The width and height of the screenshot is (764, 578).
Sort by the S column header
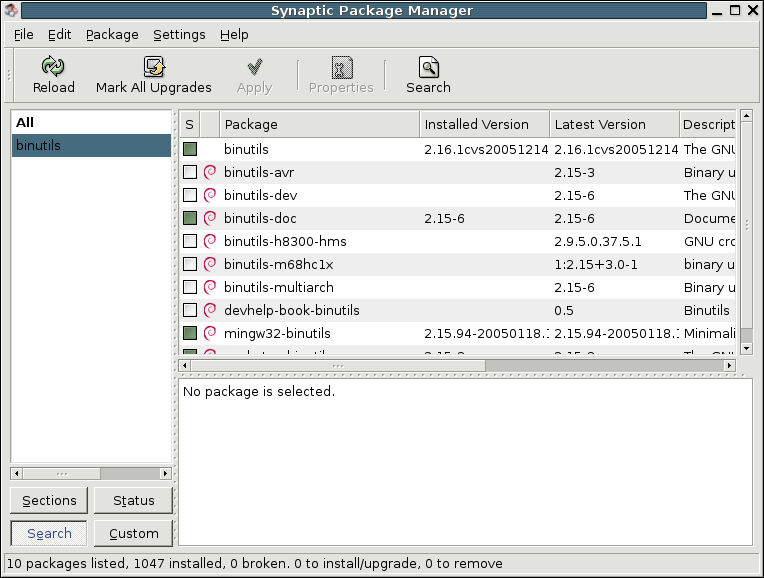[190, 124]
